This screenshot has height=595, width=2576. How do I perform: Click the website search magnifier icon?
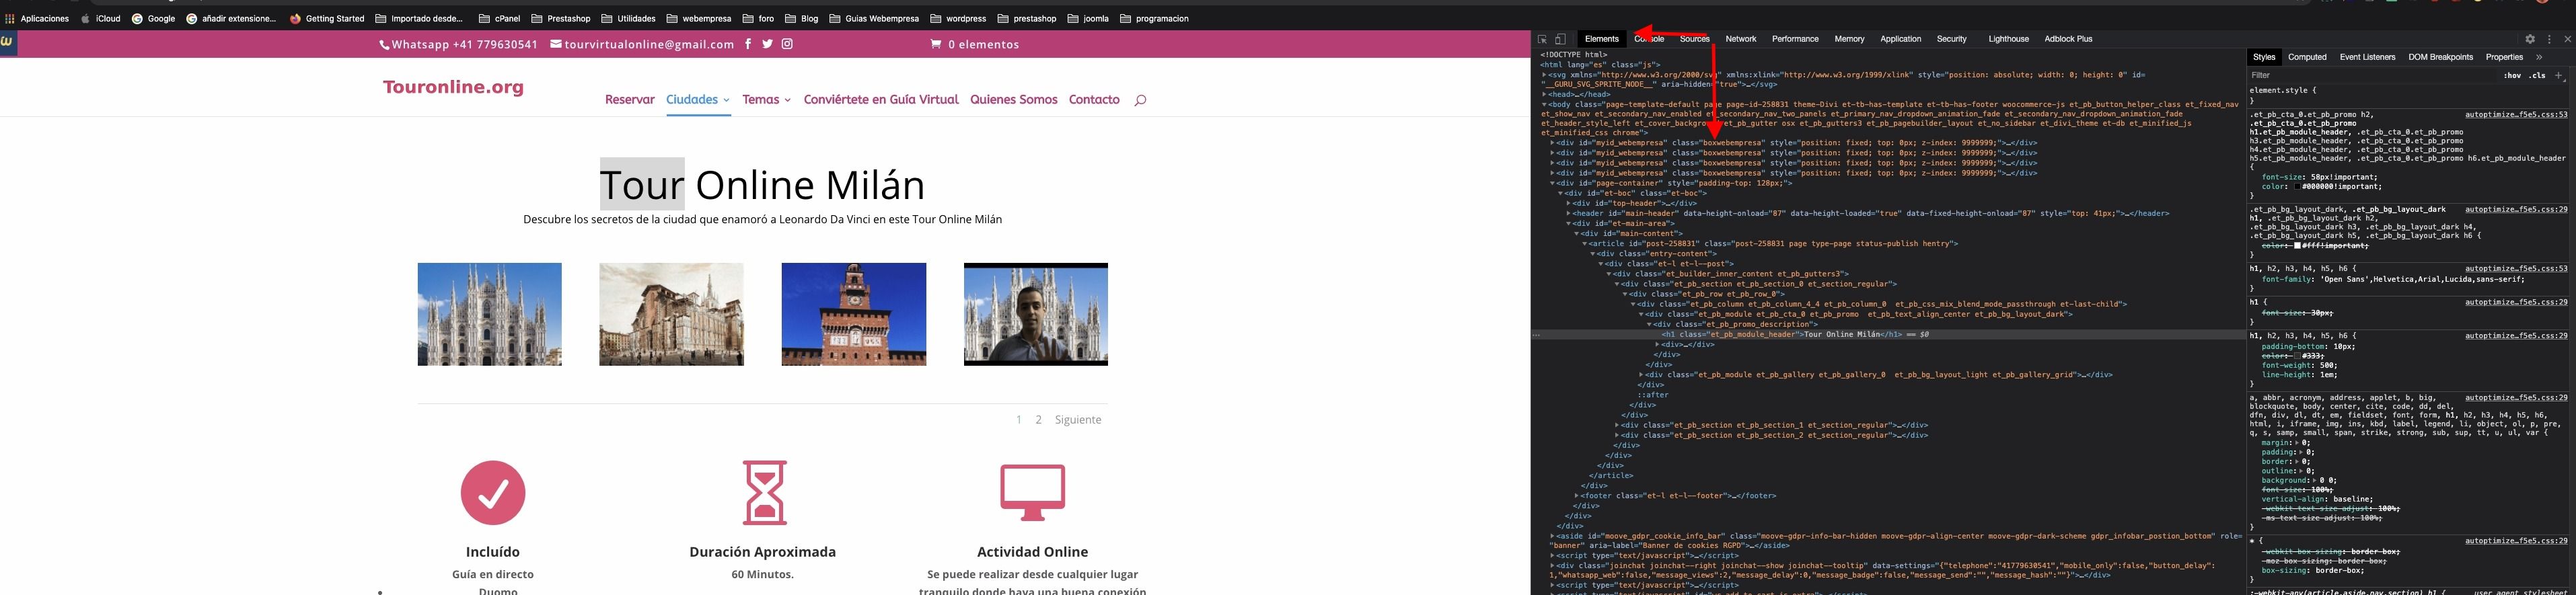[1140, 100]
